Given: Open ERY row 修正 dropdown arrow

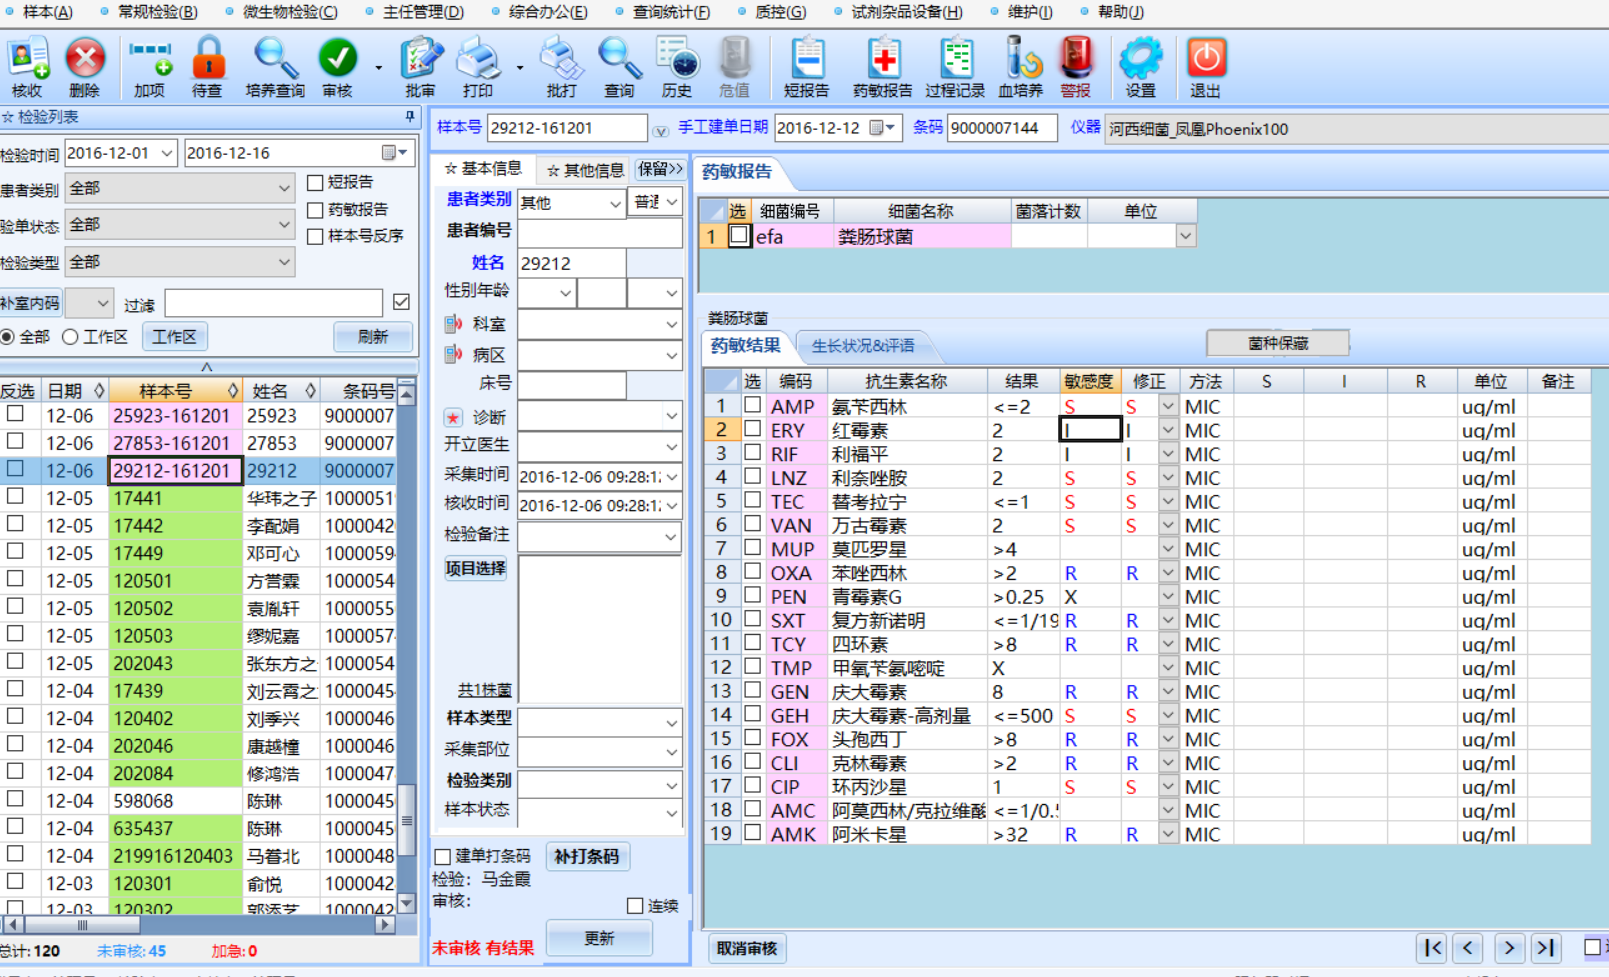Looking at the screenshot, I should click(x=1168, y=430).
